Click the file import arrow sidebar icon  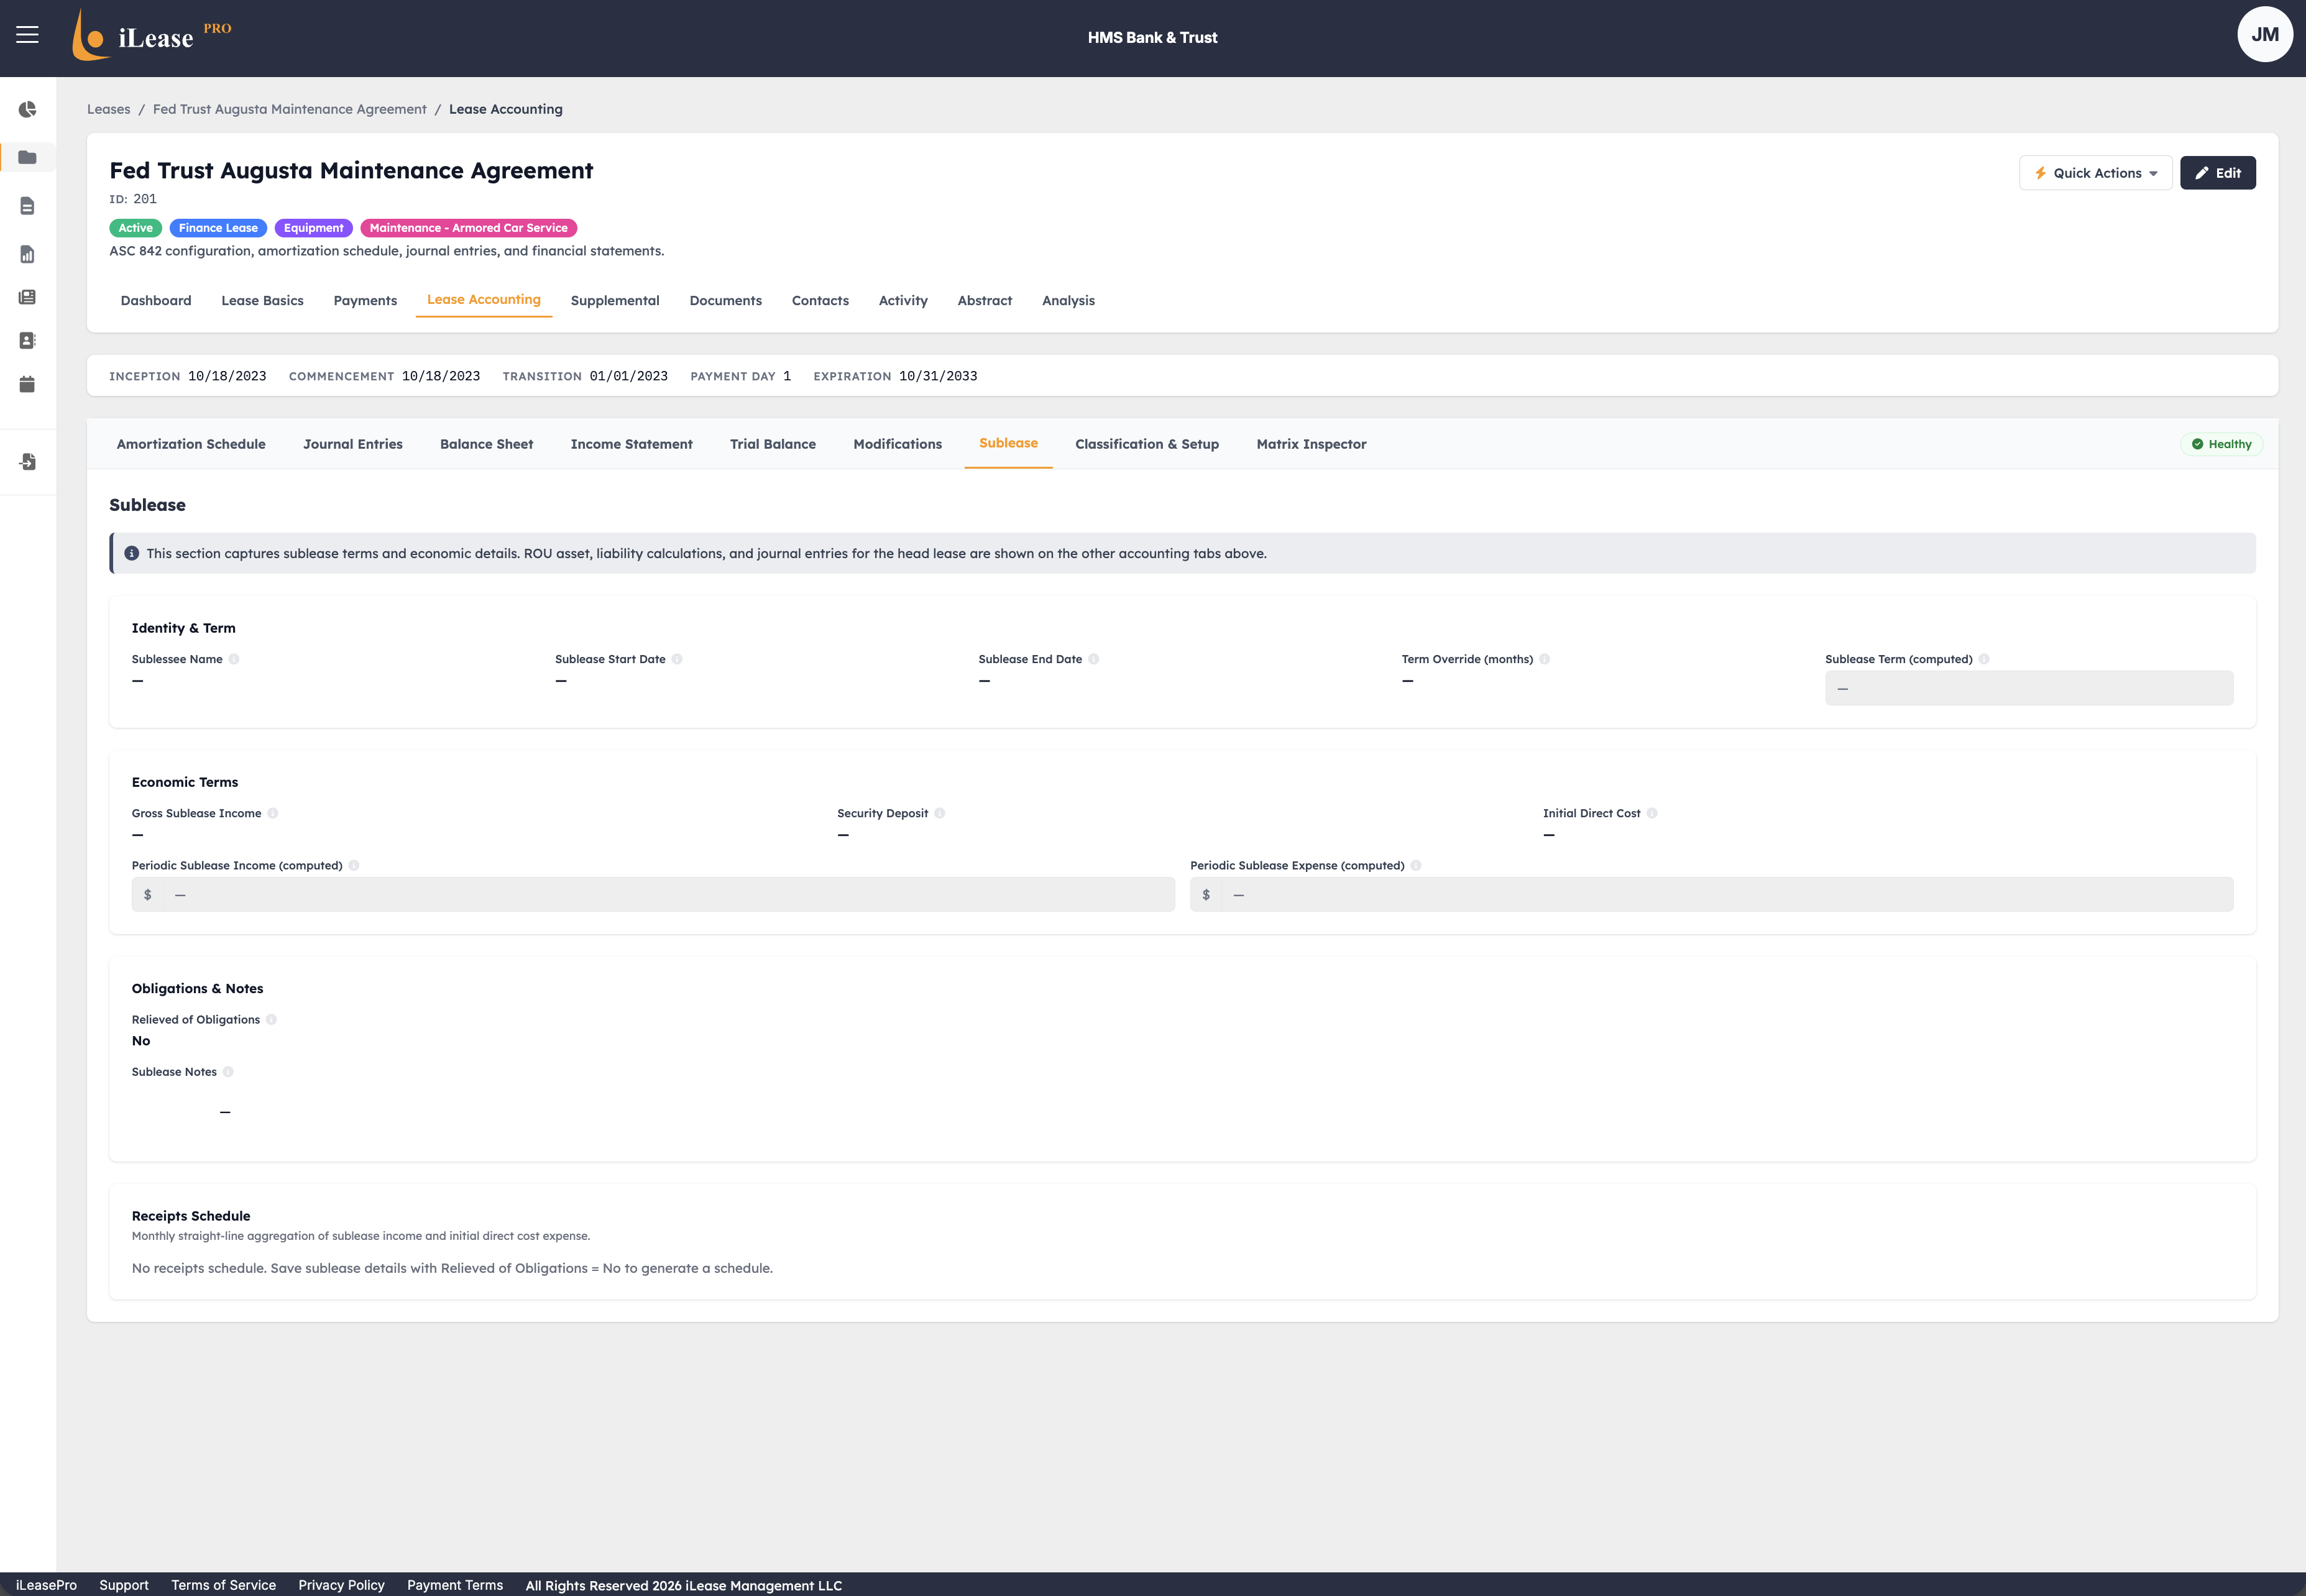pos(27,462)
